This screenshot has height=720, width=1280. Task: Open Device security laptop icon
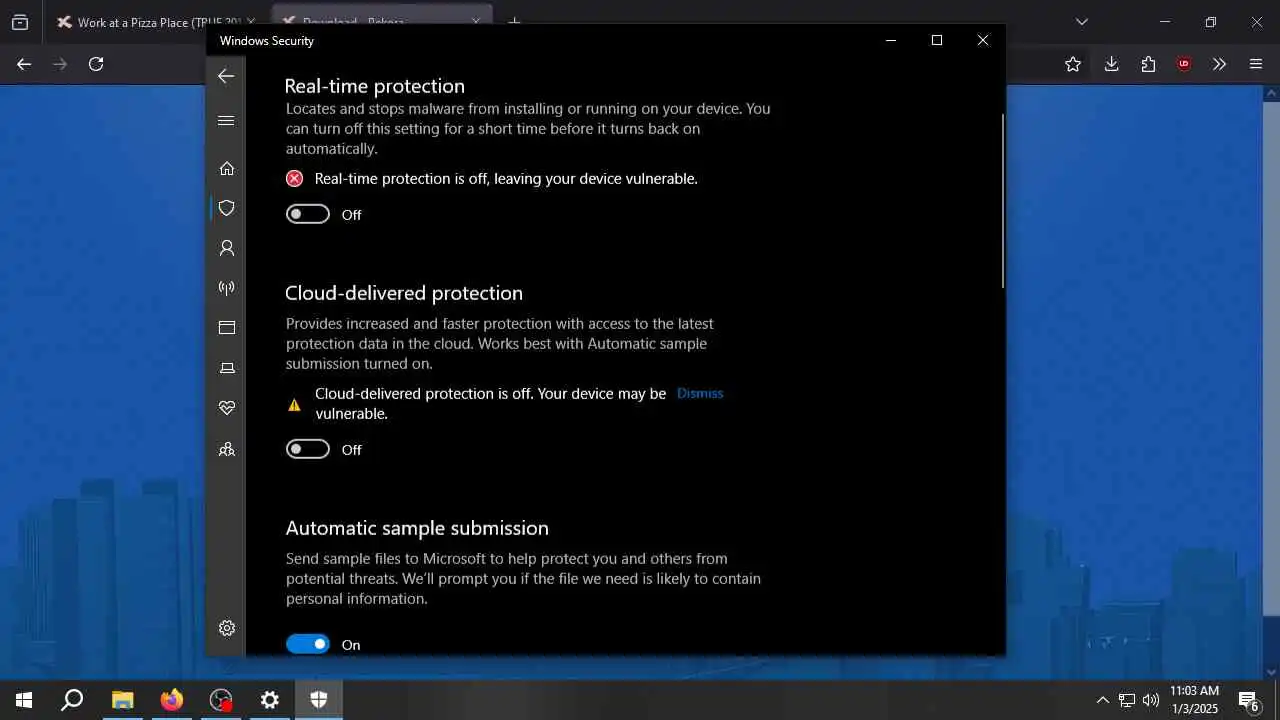click(x=227, y=368)
